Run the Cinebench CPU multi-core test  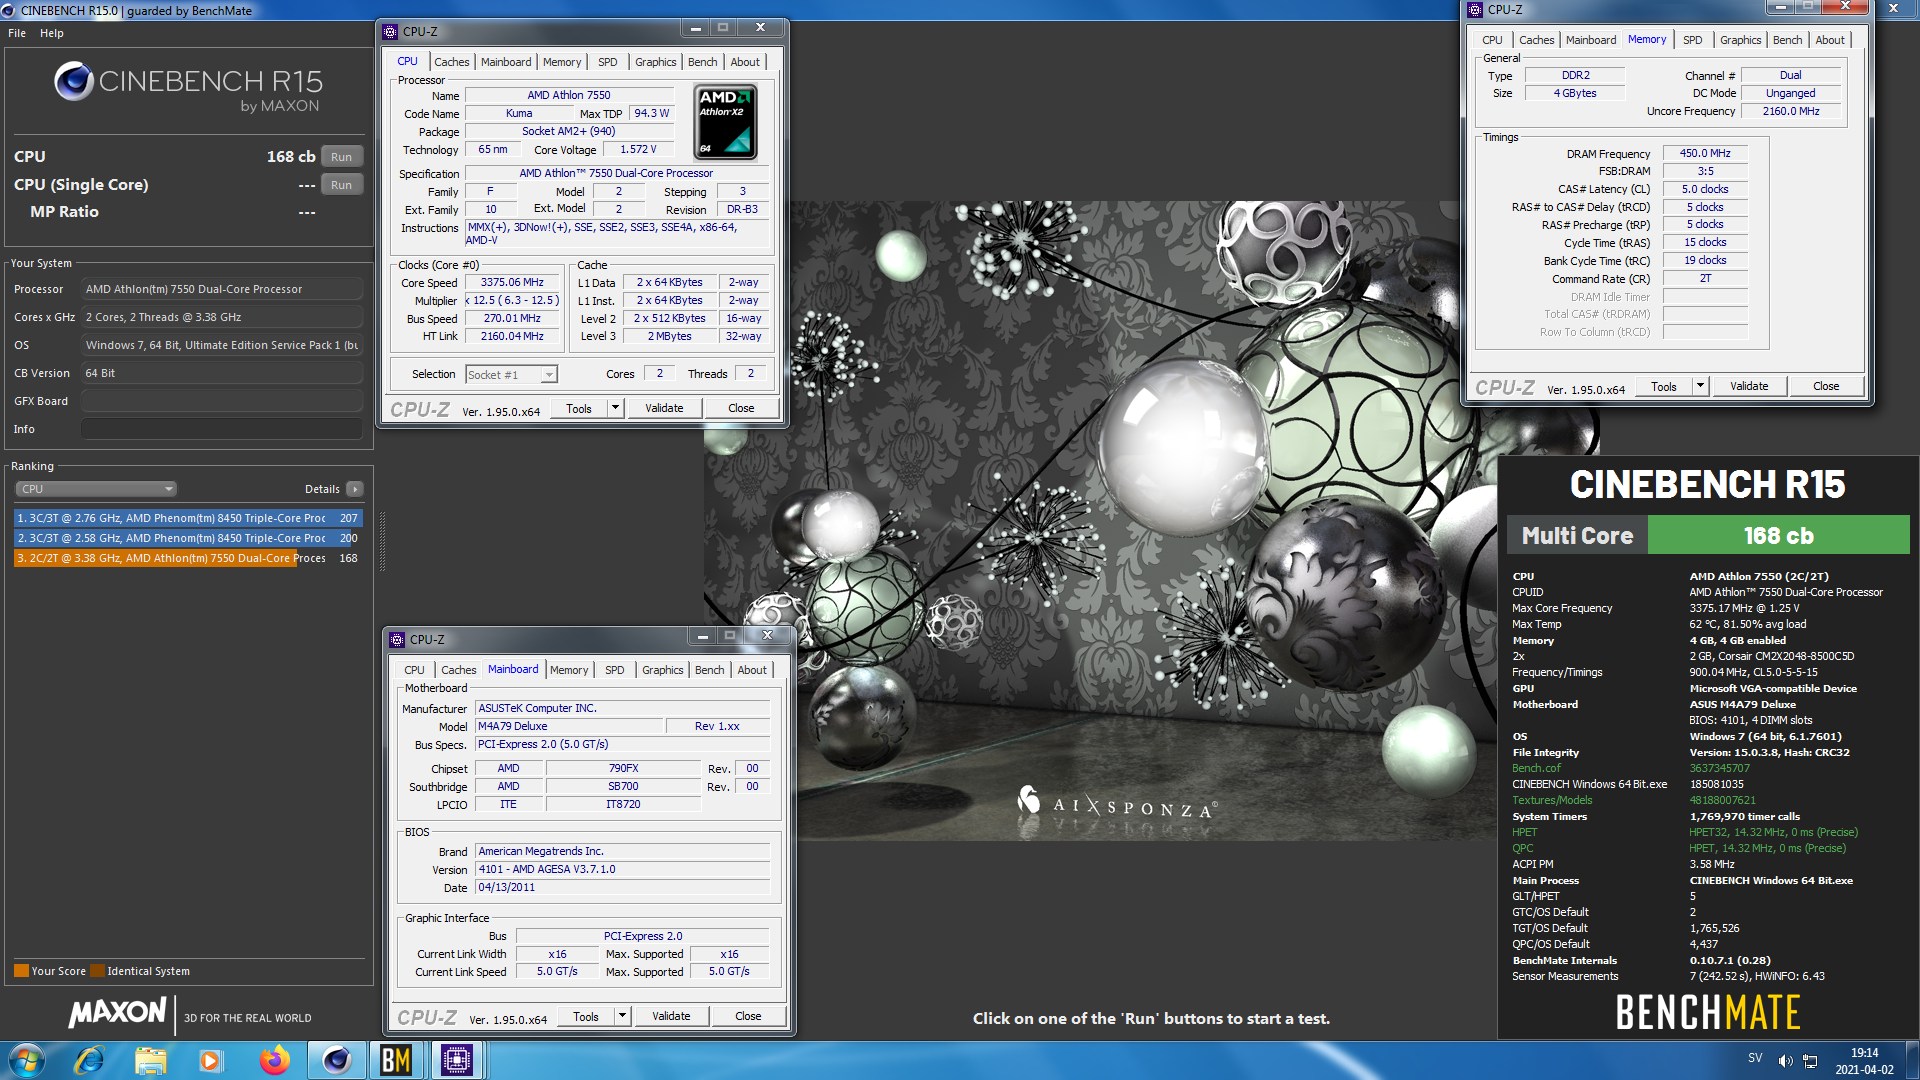pyautogui.click(x=342, y=157)
